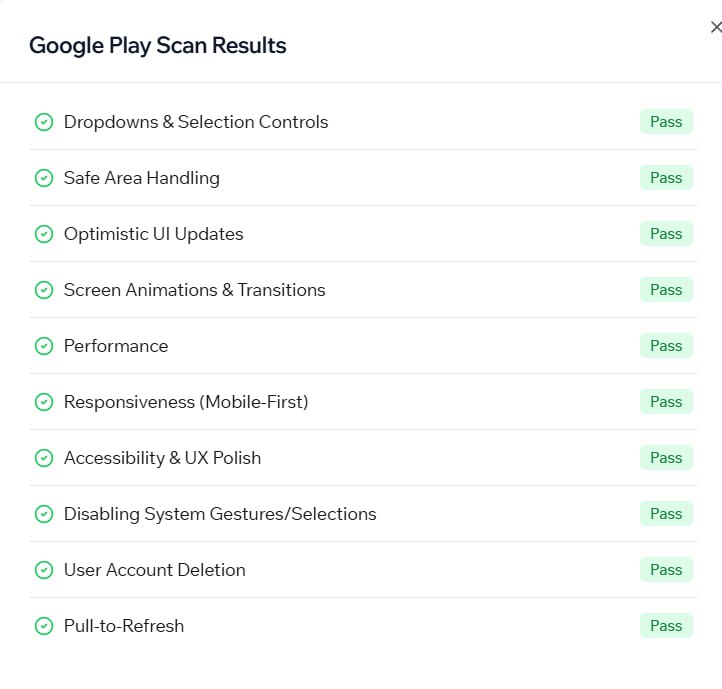Click check icon for Screen Animations & Transitions
The width and height of the screenshot is (722, 689).
click(43, 290)
